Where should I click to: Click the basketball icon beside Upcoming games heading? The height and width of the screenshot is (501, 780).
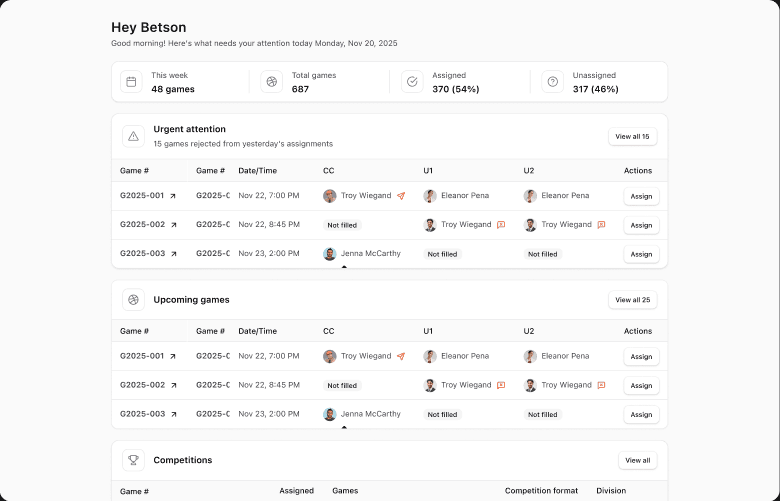click(133, 300)
